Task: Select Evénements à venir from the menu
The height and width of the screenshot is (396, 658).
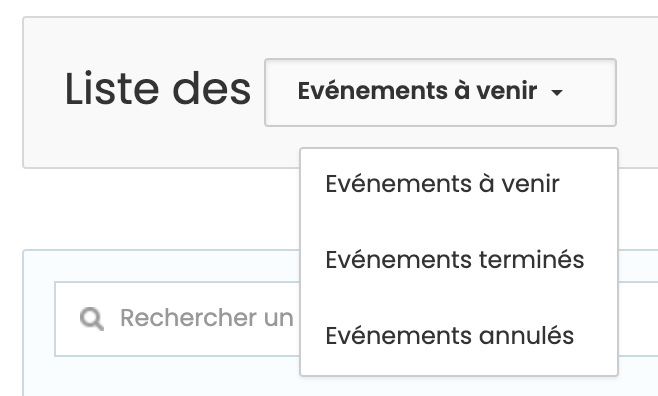Action: (459, 184)
